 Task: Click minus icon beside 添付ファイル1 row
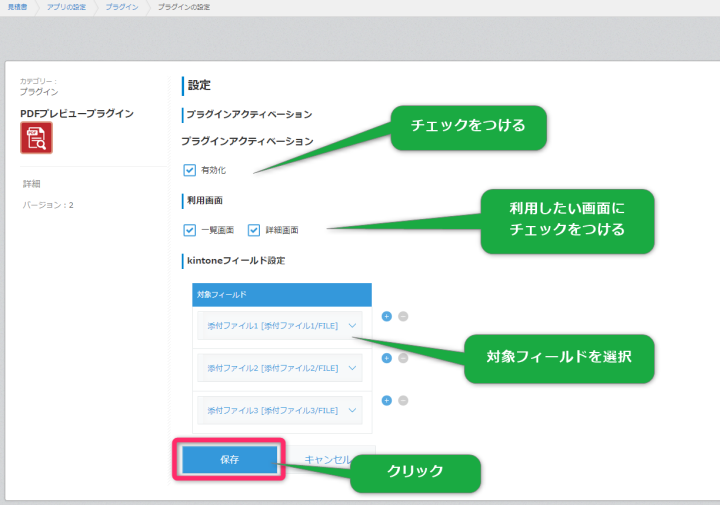click(x=403, y=316)
